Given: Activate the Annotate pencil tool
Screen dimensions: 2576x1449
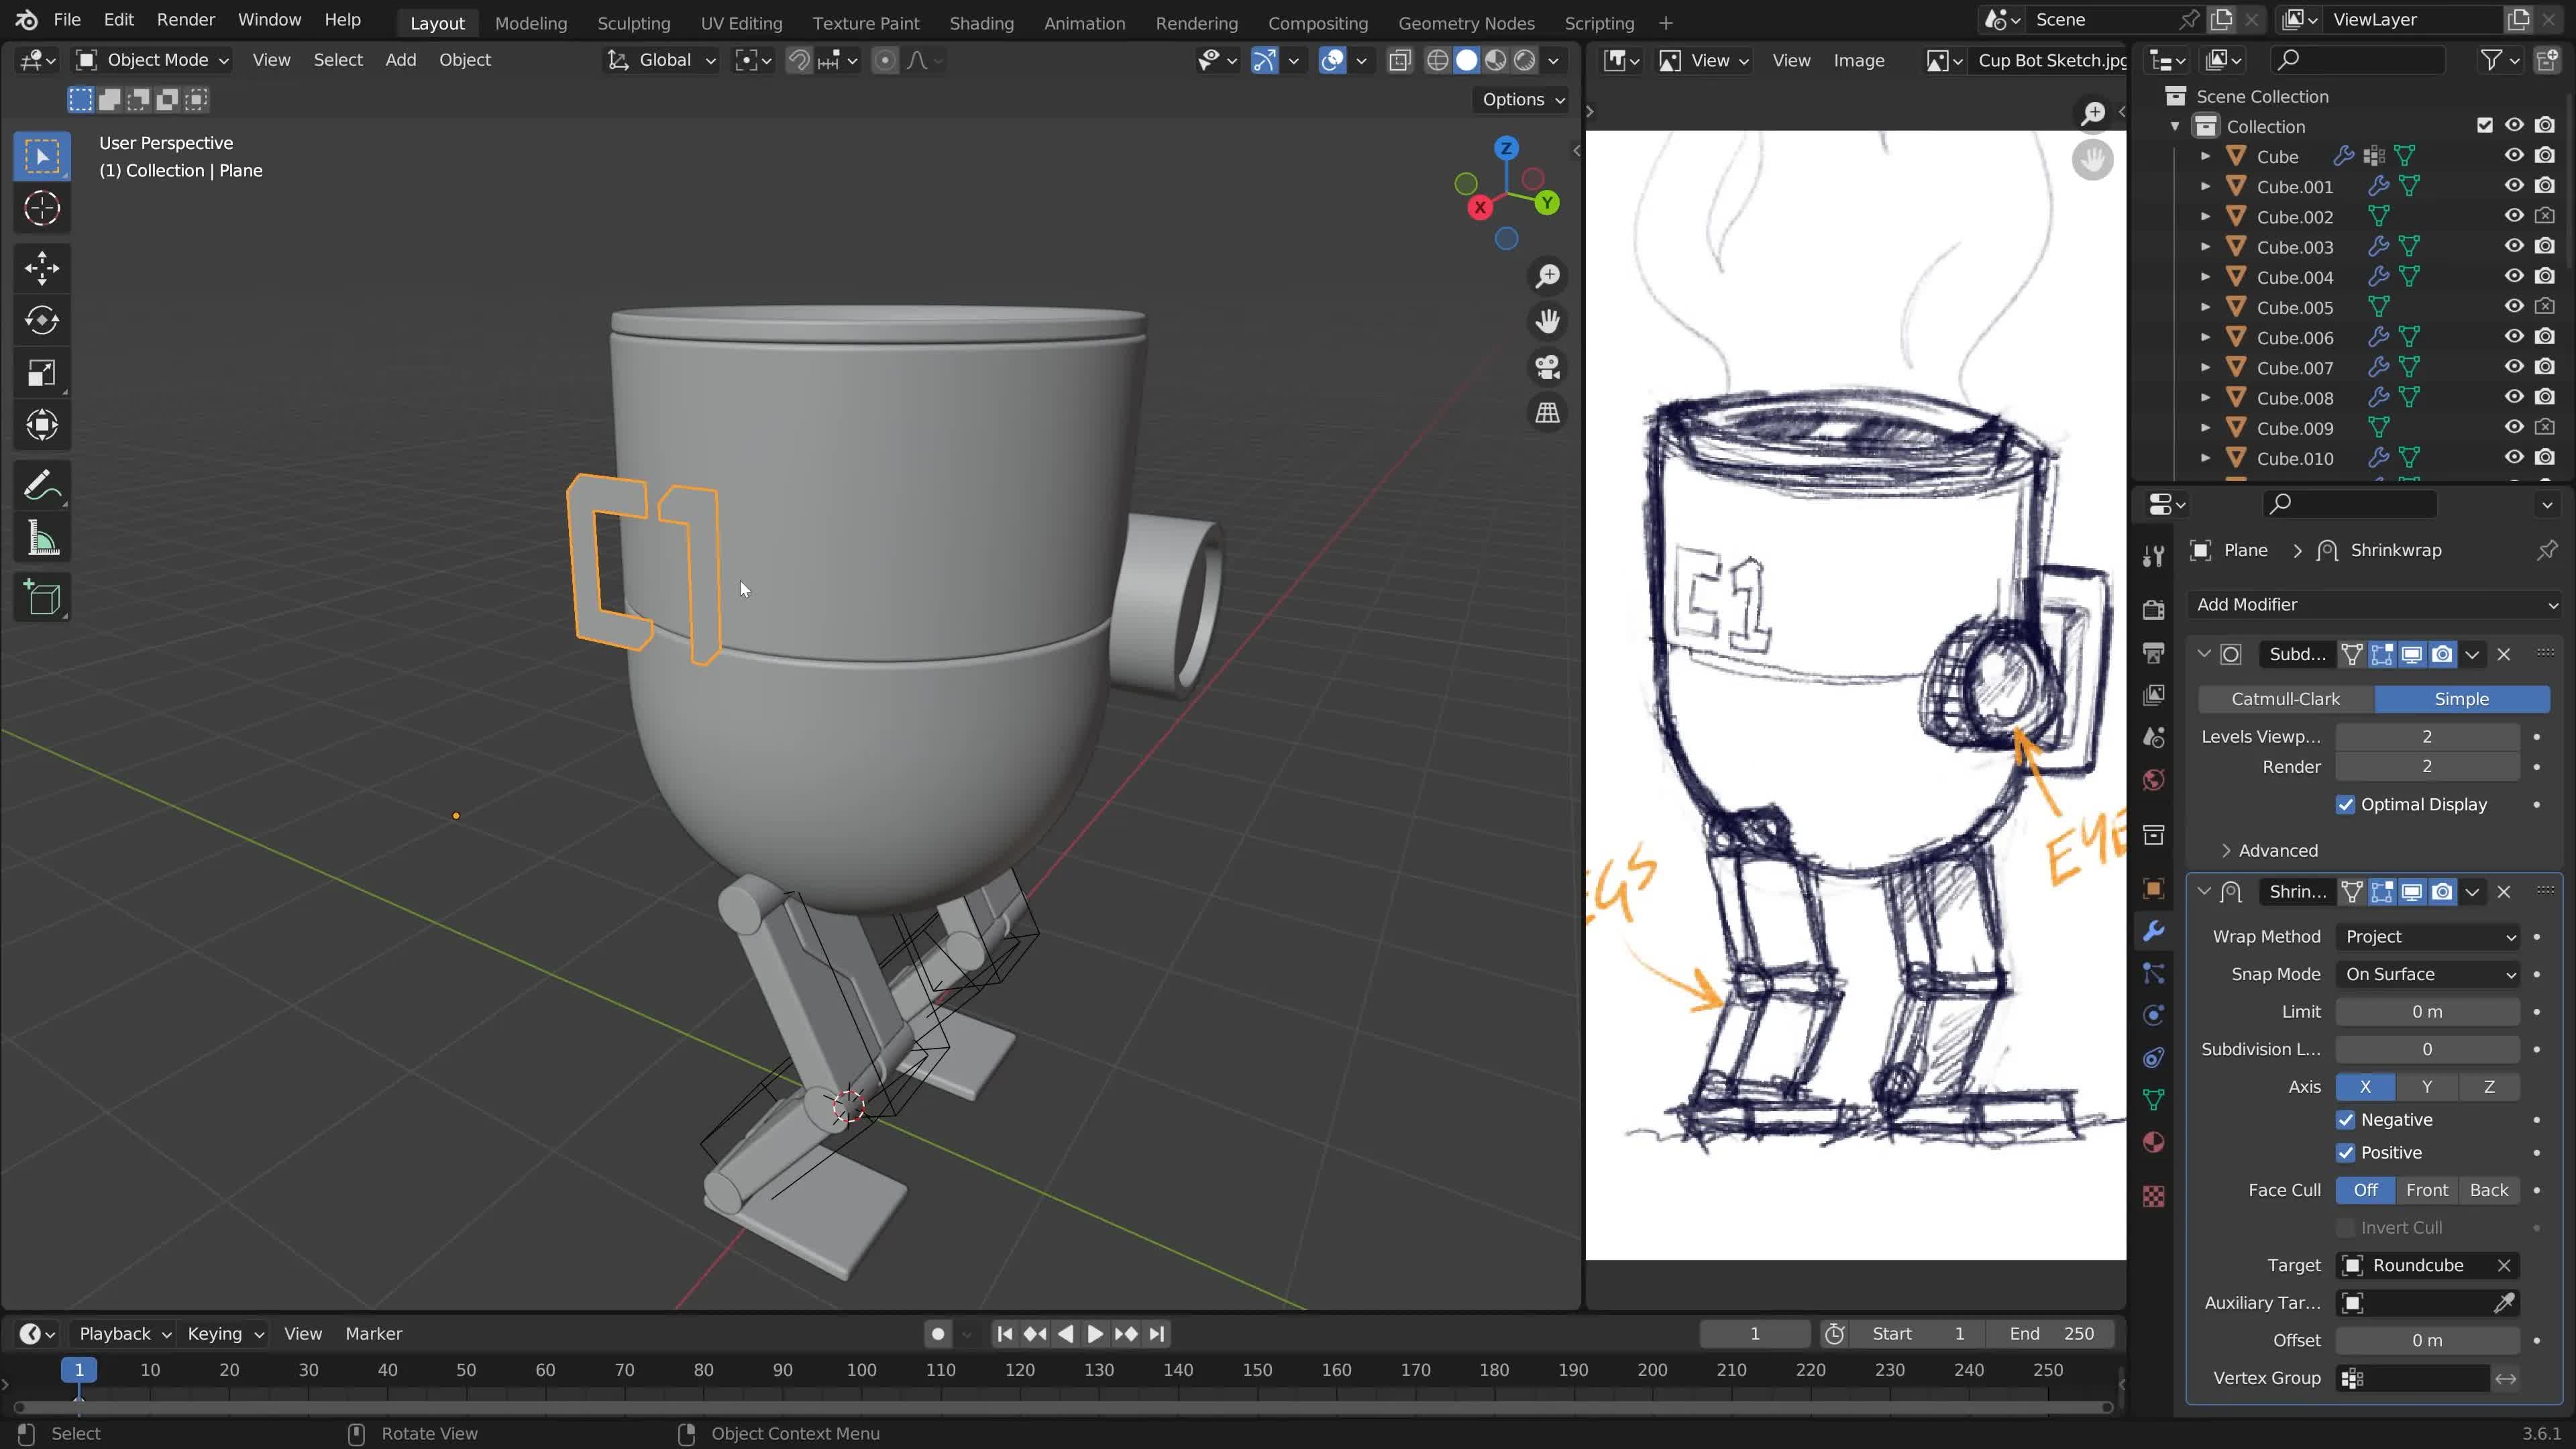Looking at the screenshot, I should coord(42,487).
